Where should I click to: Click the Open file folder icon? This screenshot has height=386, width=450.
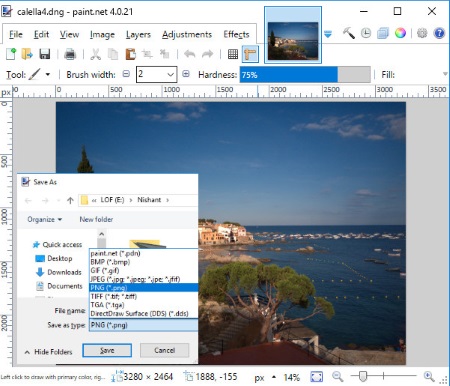pos(27,54)
